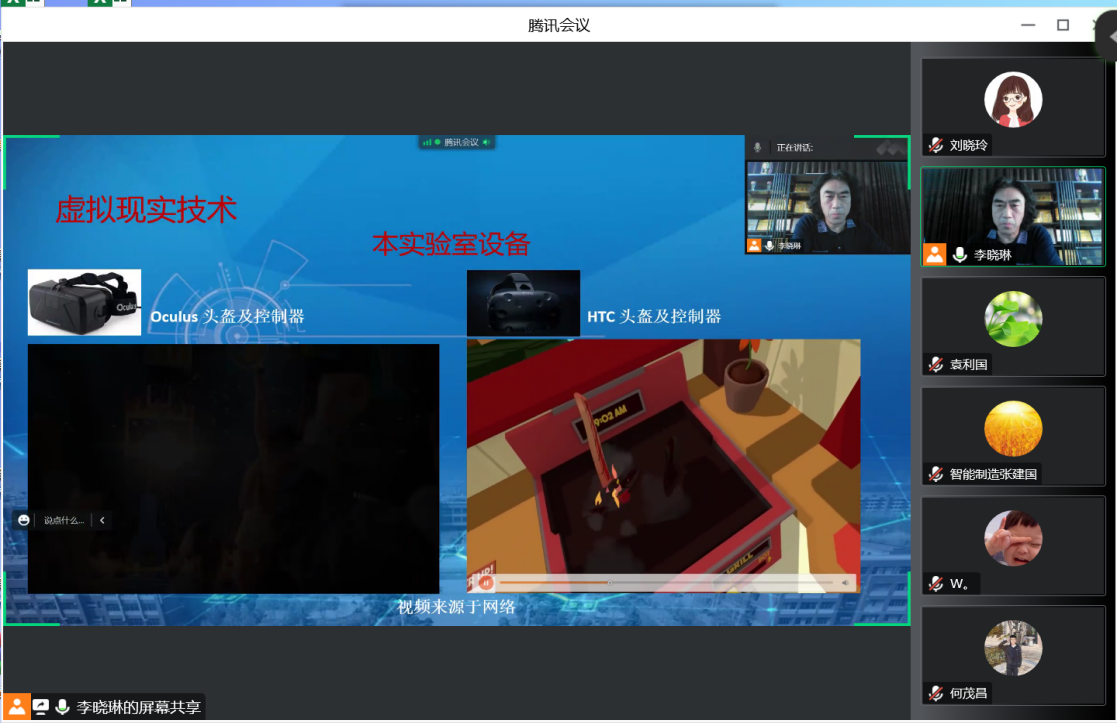
Task: Click the Oculus 头盔及控制器 caption
Action: coord(227,316)
